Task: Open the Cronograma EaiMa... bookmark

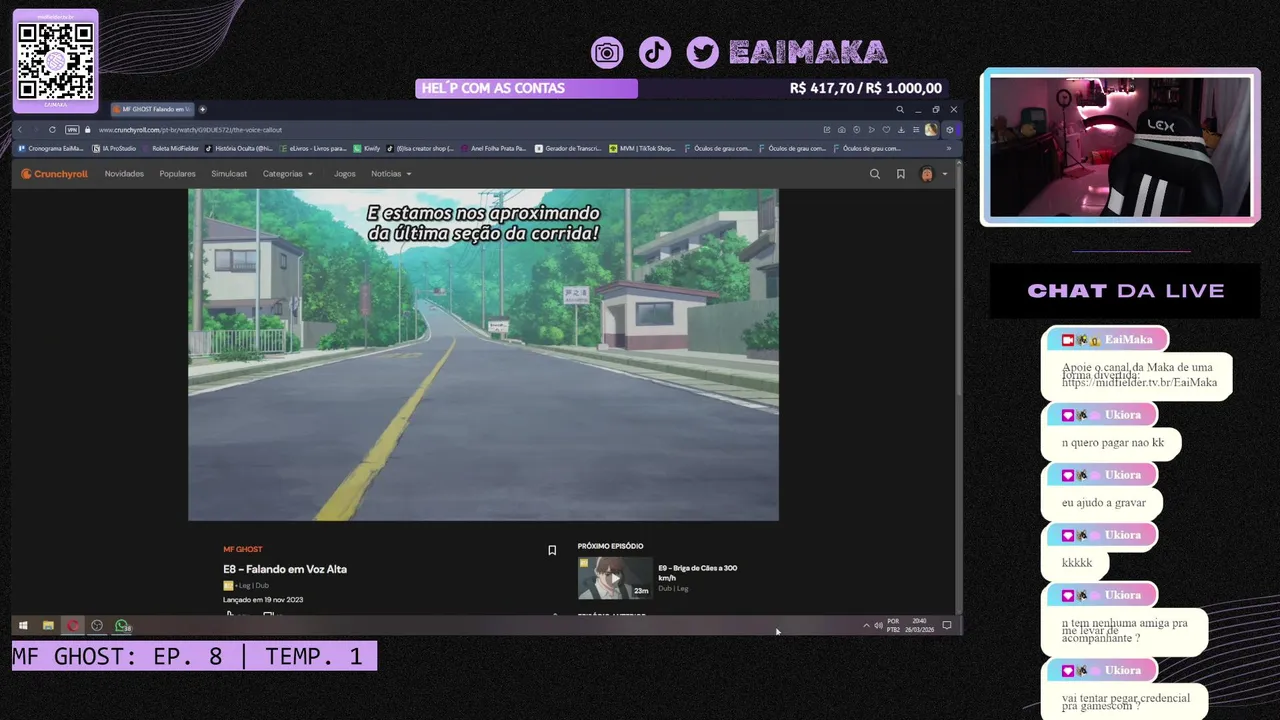Action: [51, 148]
